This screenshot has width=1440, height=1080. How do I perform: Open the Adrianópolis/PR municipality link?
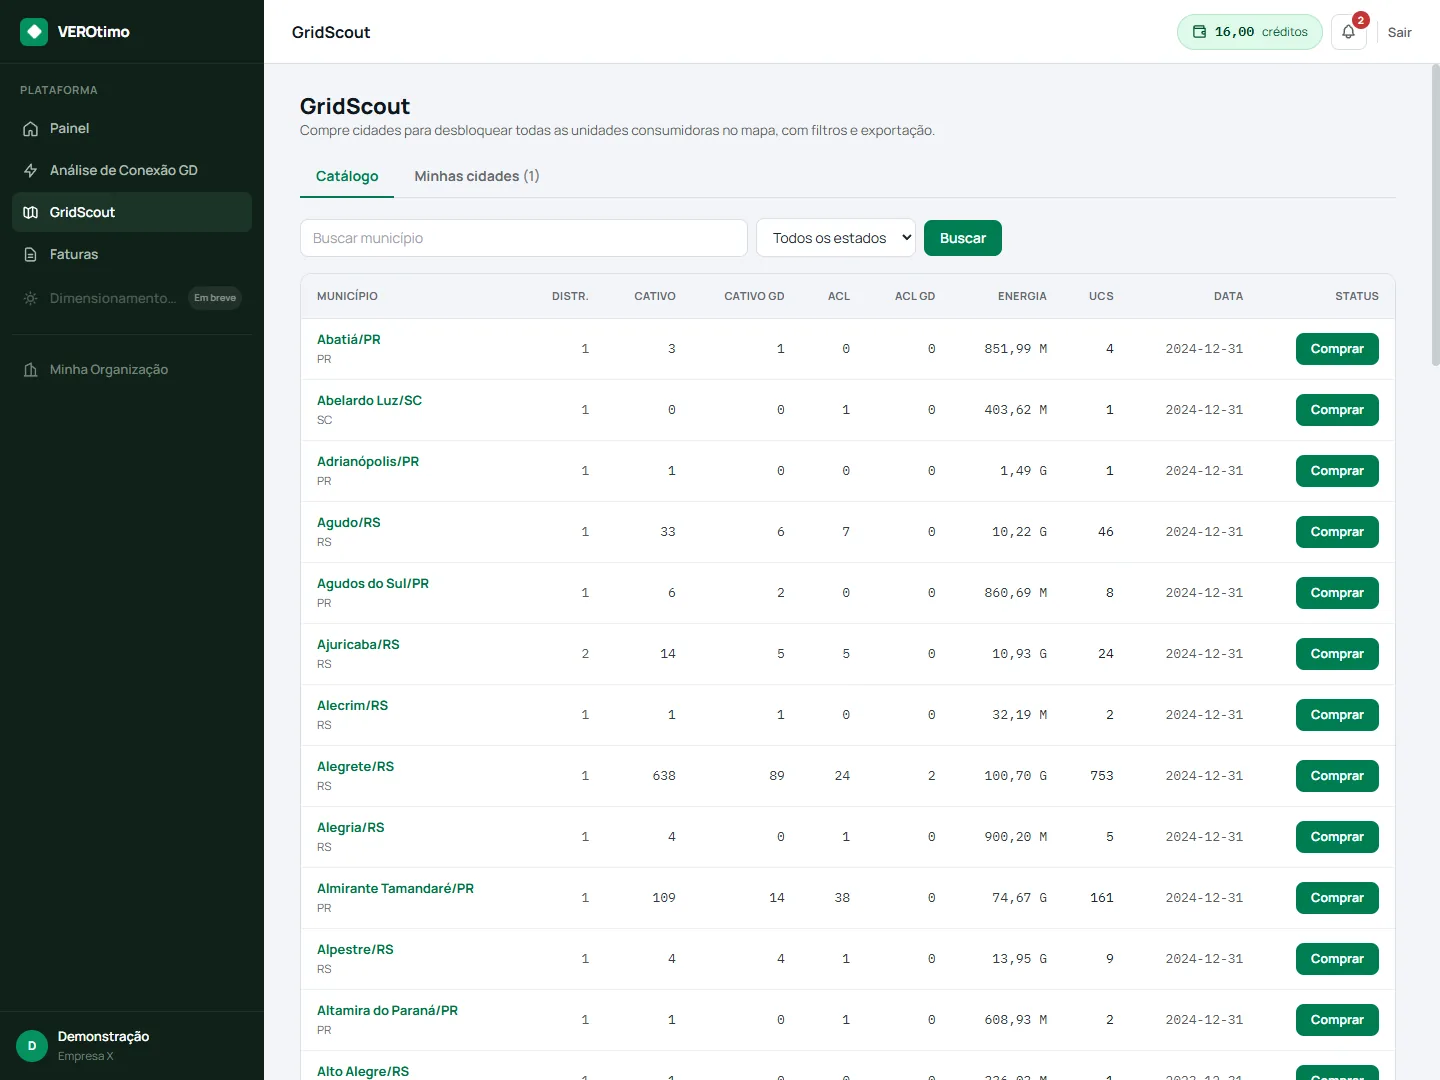pos(368,461)
